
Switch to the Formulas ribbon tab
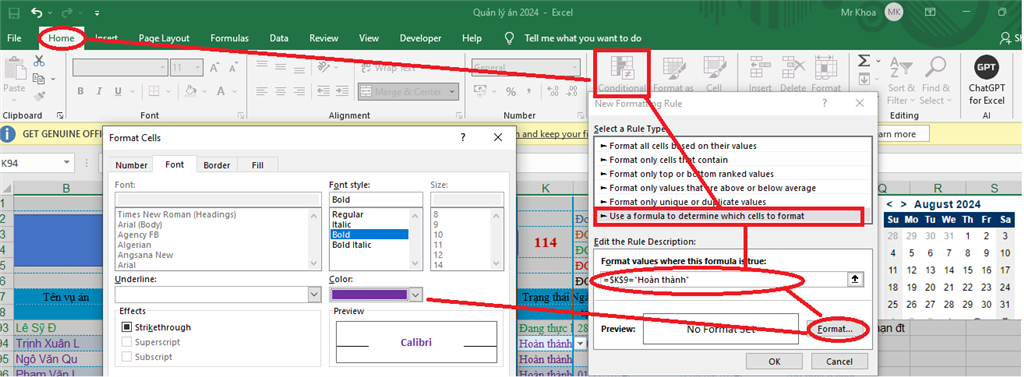coord(229,39)
